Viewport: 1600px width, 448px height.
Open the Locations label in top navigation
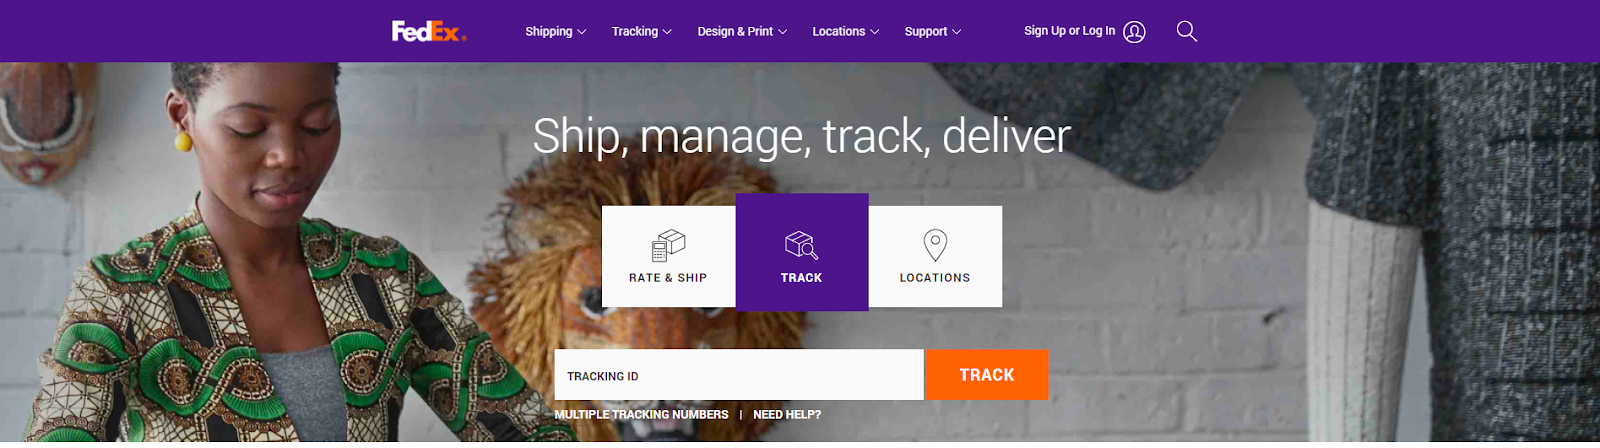[x=838, y=32]
